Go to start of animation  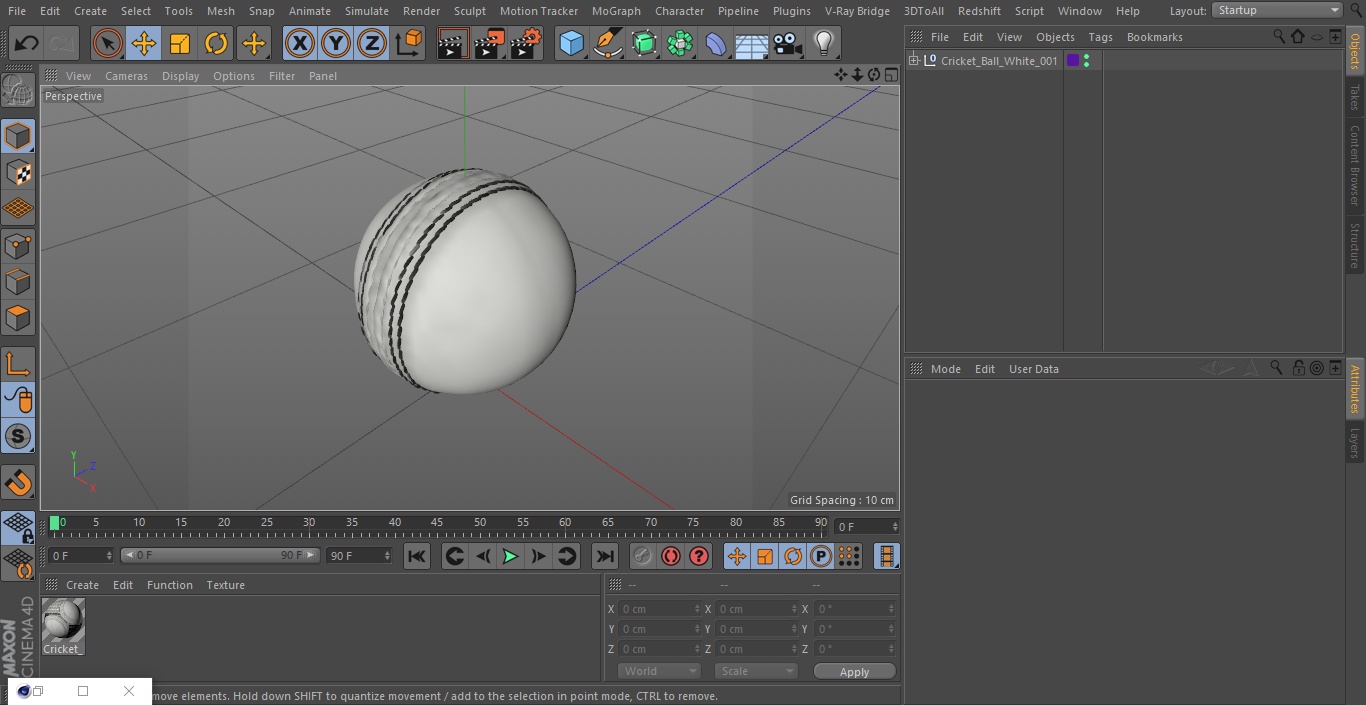[x=417, y=556]
